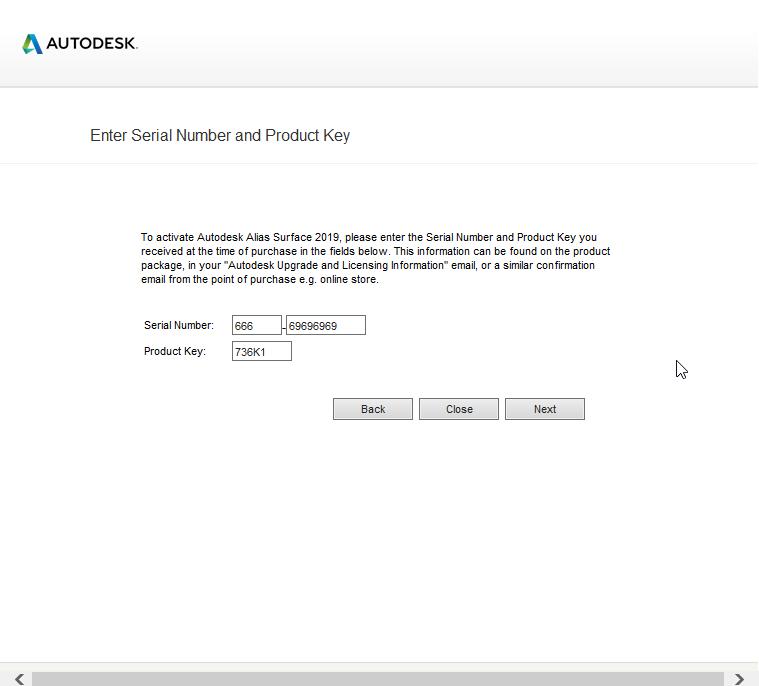Viewport: 759px width, 686px height.
Task: Click the 'Enter Serial Number and Product Key' heading
Action: point(220,136)
